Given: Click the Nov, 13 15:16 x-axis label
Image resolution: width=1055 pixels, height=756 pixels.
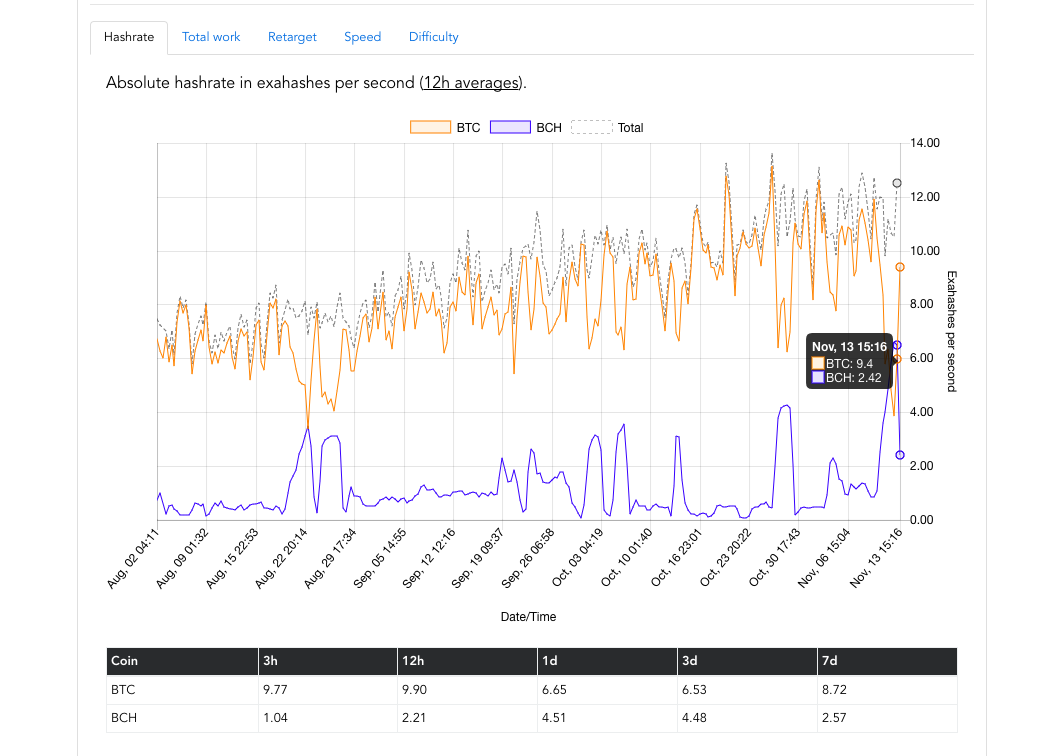Looking at the screenshot, I should coord(875,560).
